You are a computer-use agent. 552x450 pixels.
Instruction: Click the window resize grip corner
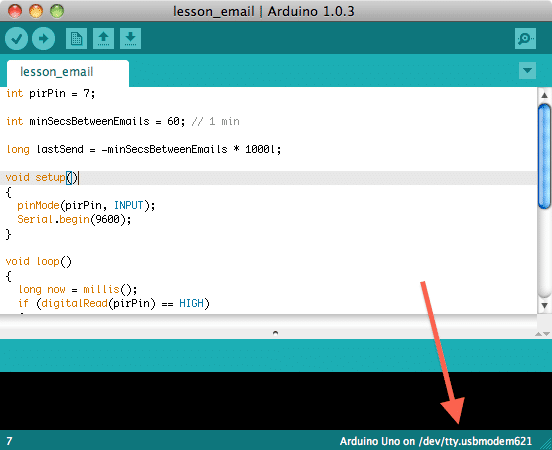coord(546,443)
